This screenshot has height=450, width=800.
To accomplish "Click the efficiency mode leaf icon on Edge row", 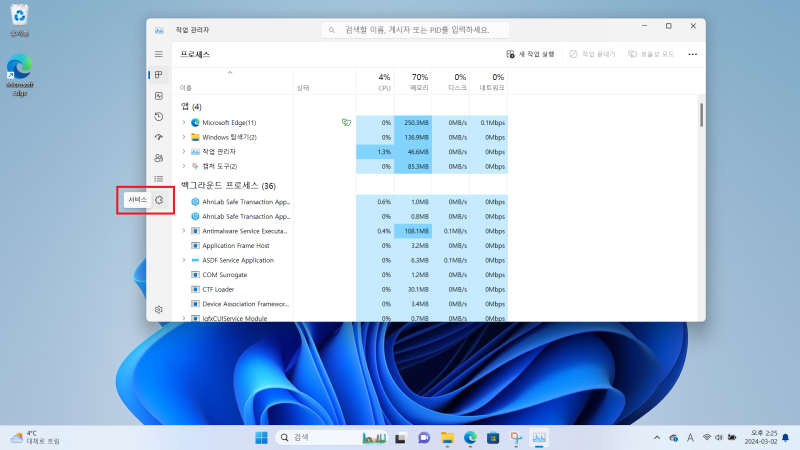I will (x=346, y=122).
